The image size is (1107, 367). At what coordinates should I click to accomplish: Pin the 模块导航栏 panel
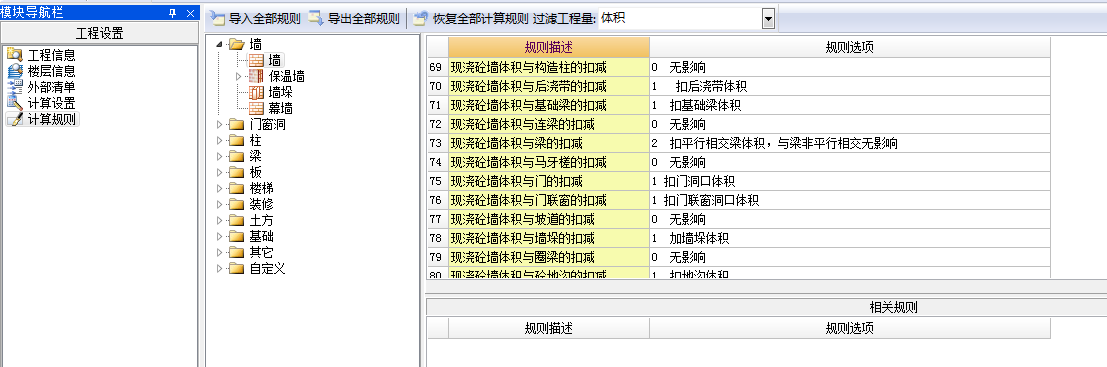click(x=172, y=13)
